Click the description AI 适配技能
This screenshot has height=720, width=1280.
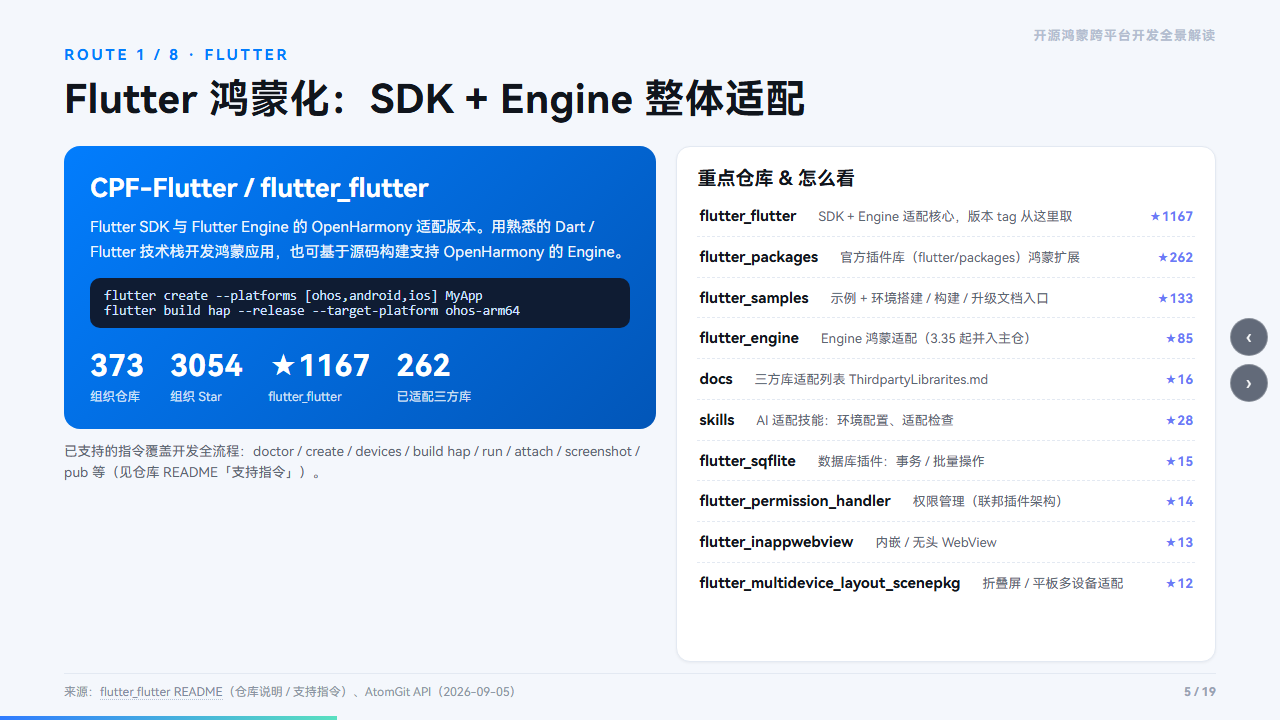click(x=855, y=420)
